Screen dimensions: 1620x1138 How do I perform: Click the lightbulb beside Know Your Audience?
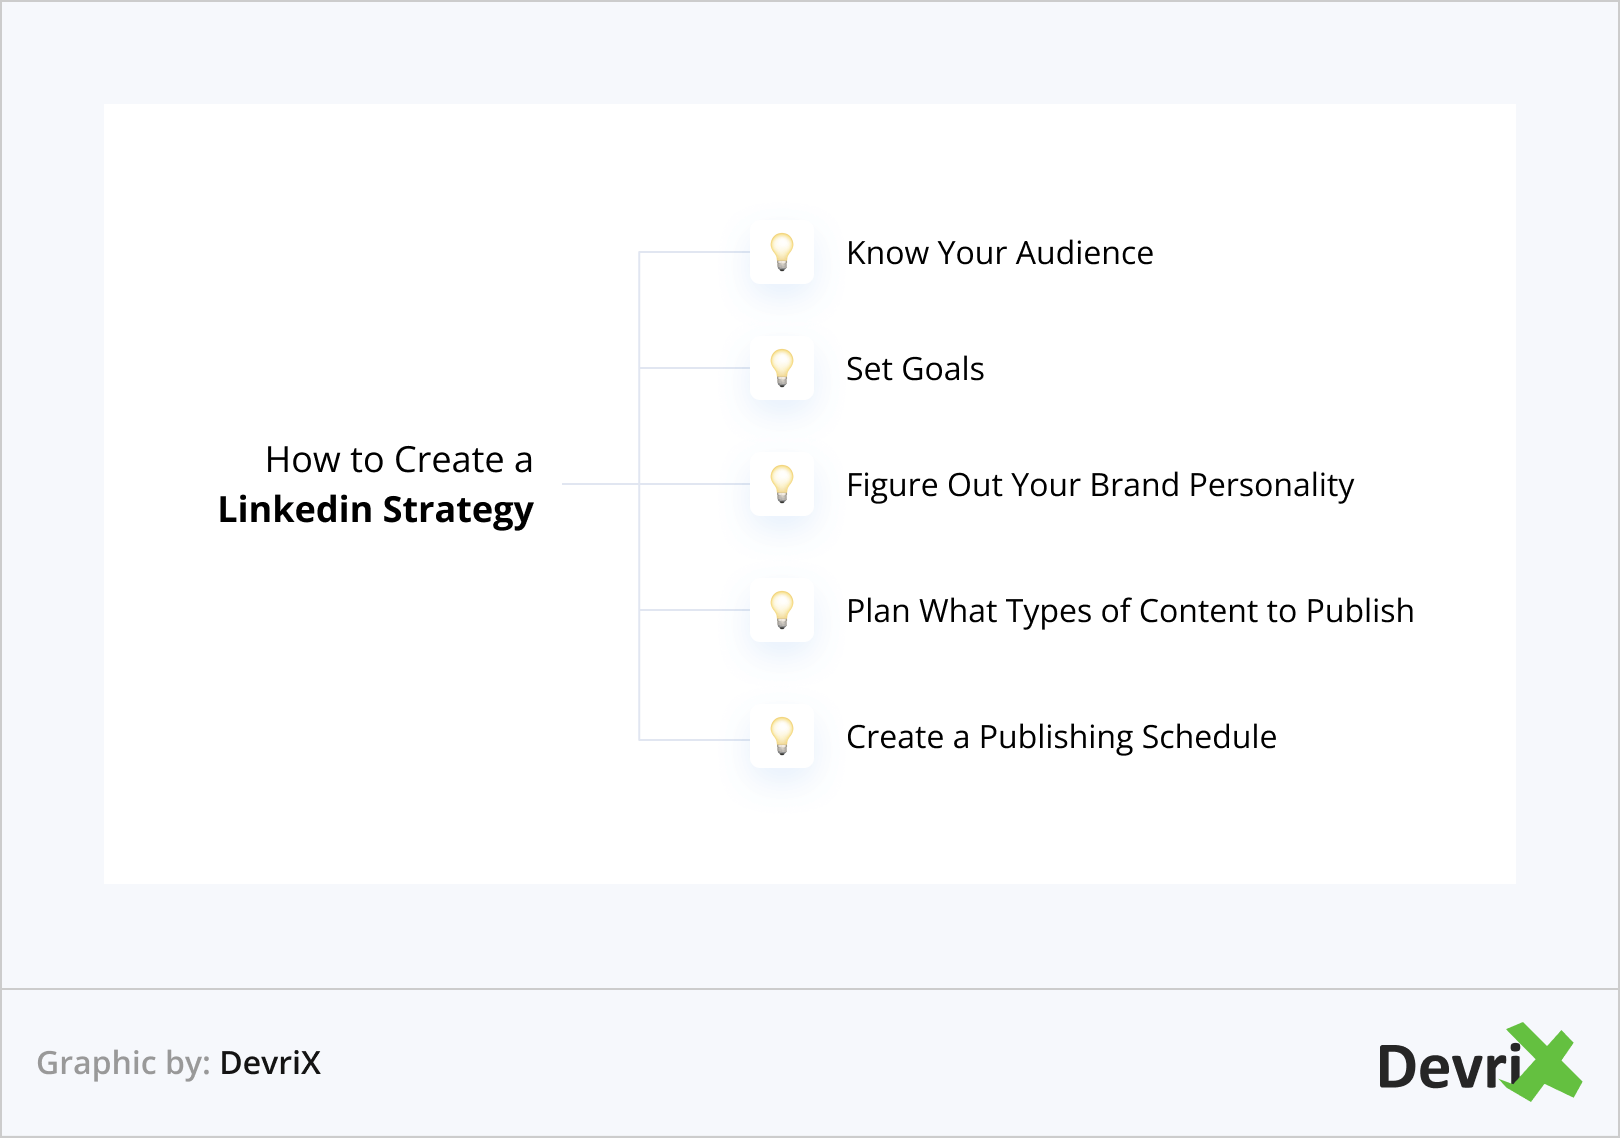[x=782, y=252]
